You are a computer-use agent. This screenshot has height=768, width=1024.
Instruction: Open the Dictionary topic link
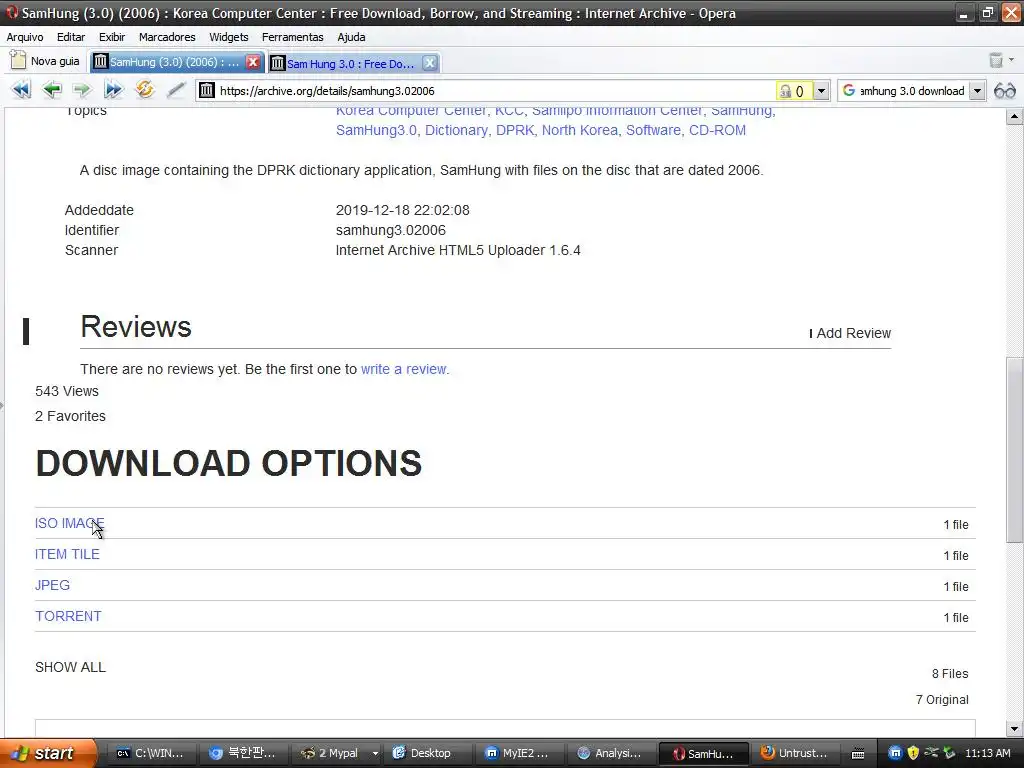(x=456, y=130)
